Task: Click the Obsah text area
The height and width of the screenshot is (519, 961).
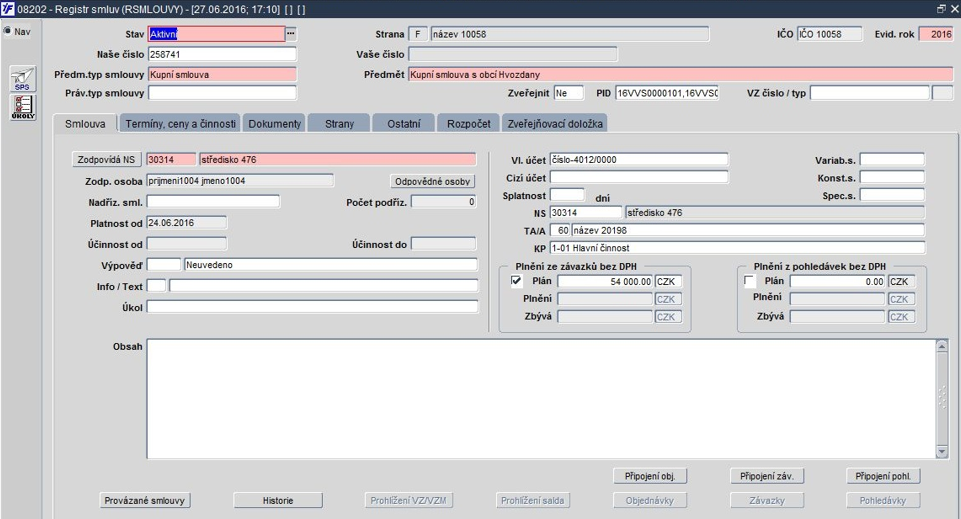Action: [541, 399]
